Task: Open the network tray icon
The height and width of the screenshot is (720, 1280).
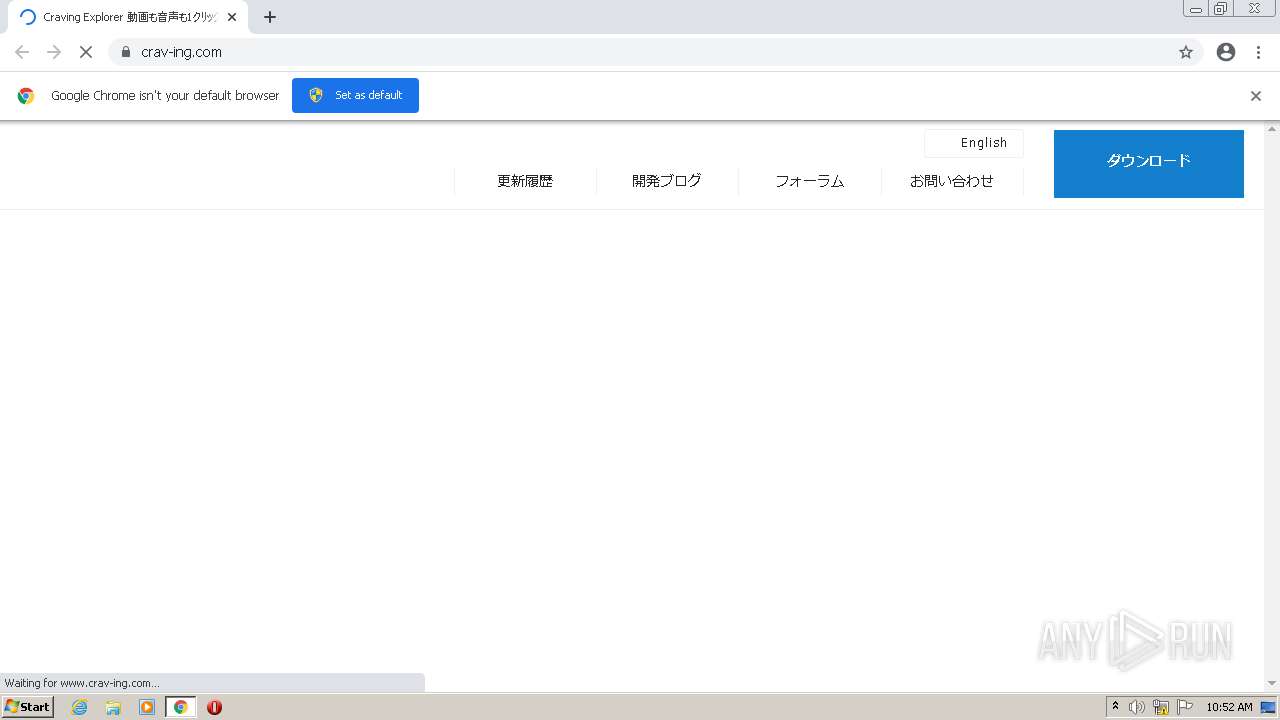Action: click(x=1161, y=707)
